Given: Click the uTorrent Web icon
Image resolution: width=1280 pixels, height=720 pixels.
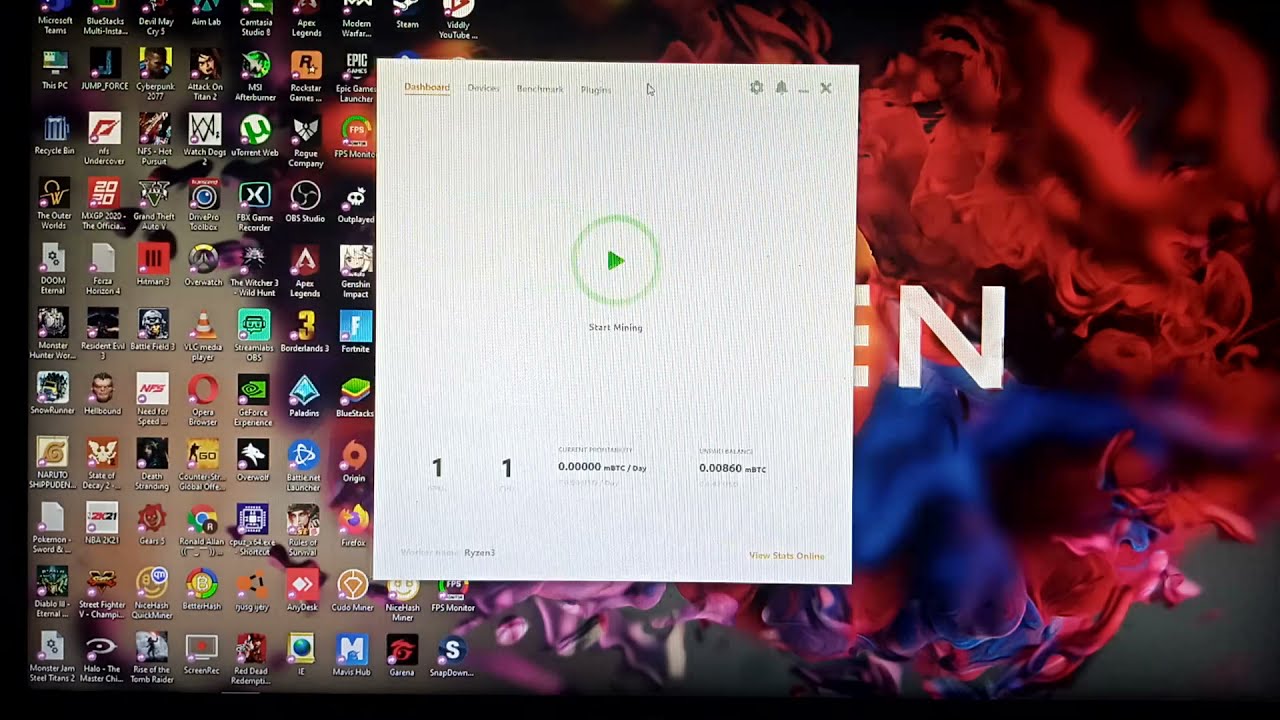Looking at the screenshot, I should click(255, 135).
